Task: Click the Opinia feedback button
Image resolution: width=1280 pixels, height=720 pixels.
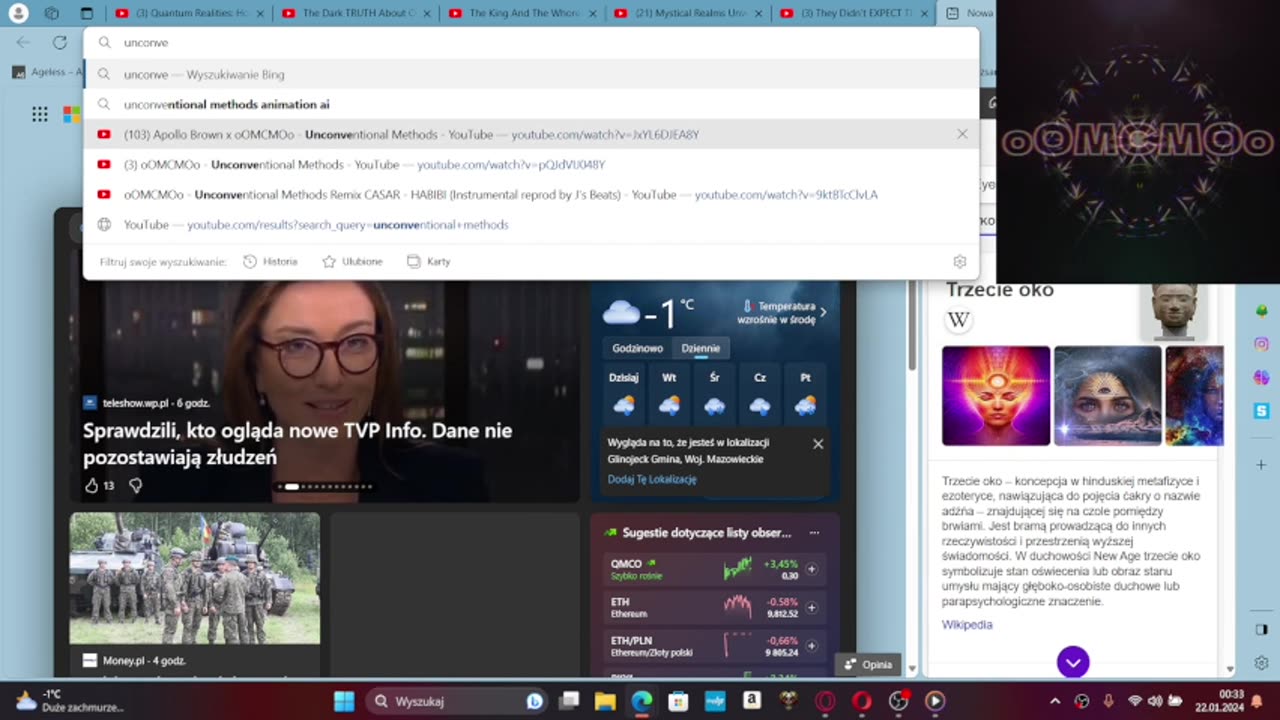Action: [x=868, y=664]
